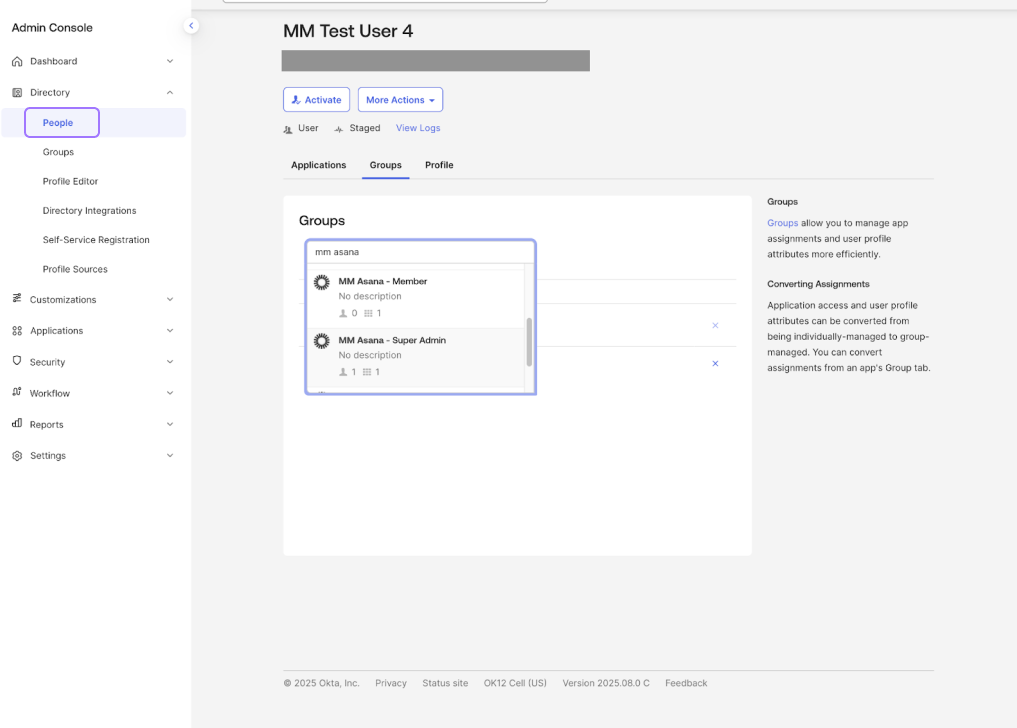Select MM Asana - Super Admin group

pos(392,341)
